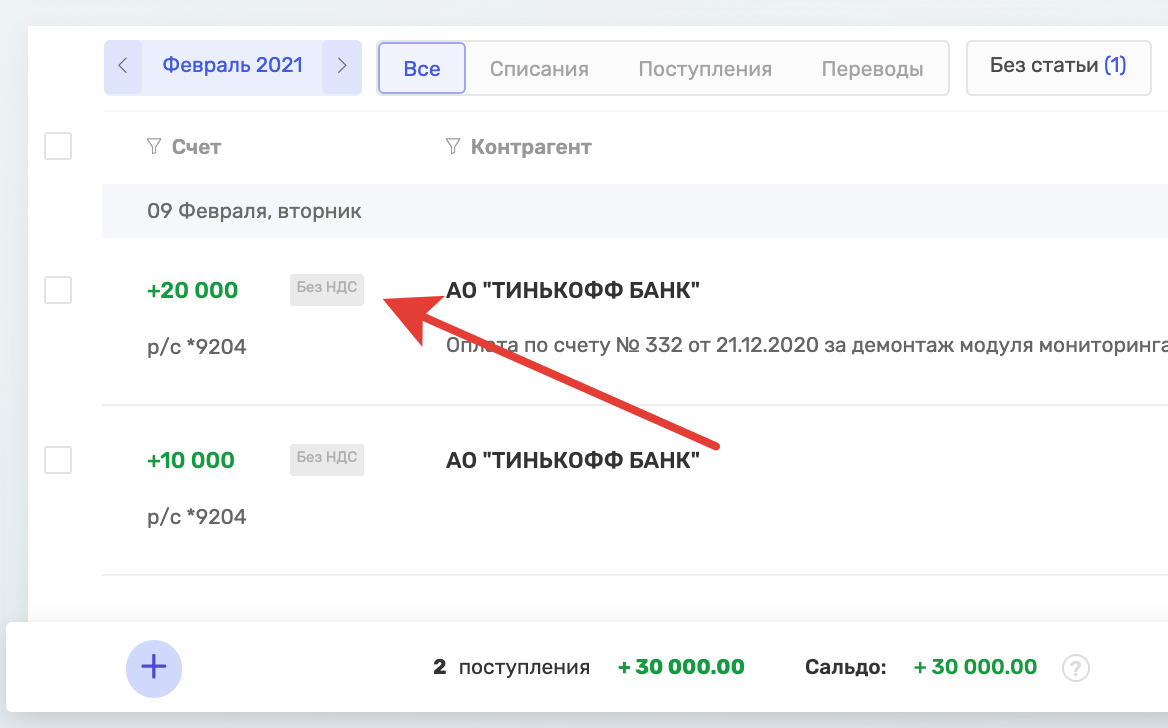
Task: Click р/с *9204 under +10 000
Action: click(x=197, y=517)
